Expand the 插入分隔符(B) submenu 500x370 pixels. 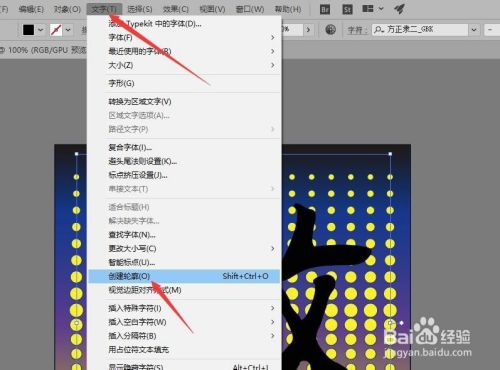184,336
